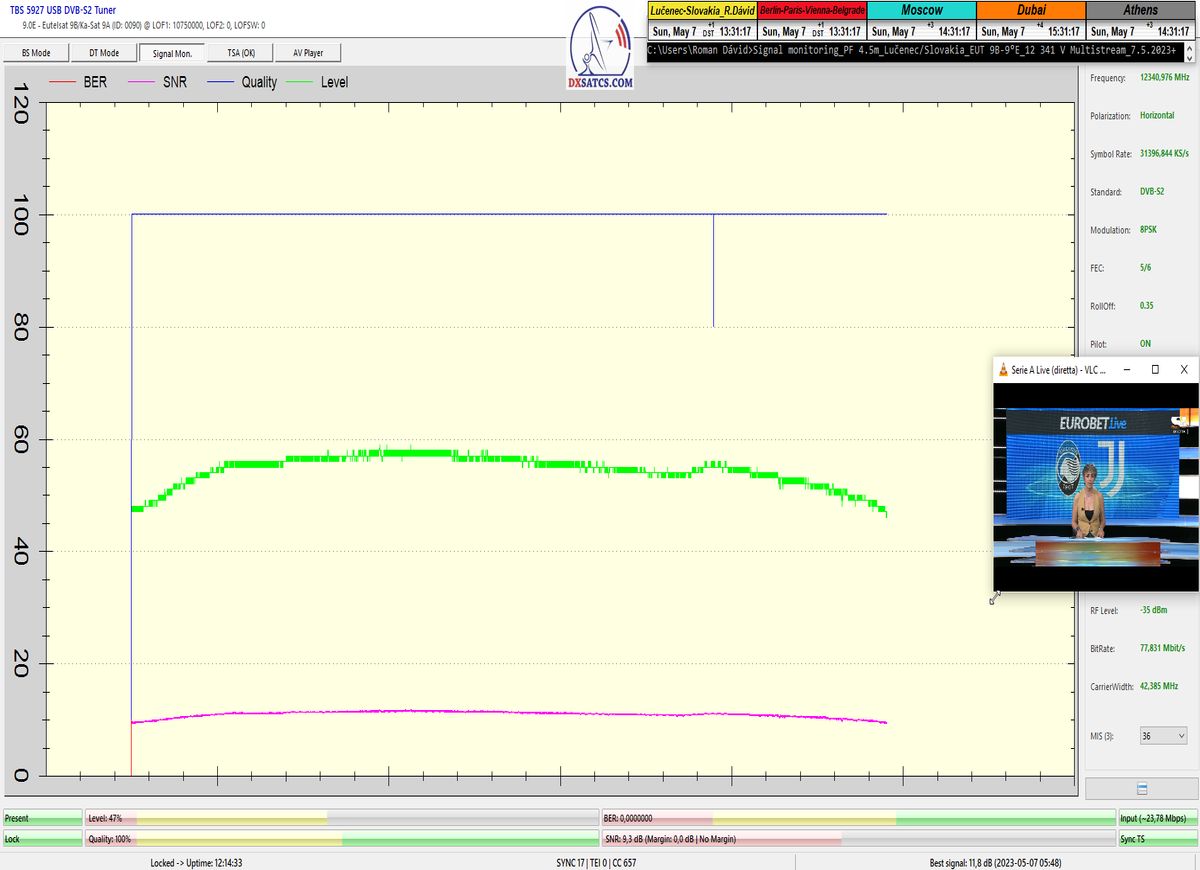Screen dimensions: 1200x870
Task: Open the MIS (3) dropdown
Action: pyautogui.click(x=1164, y=735)
